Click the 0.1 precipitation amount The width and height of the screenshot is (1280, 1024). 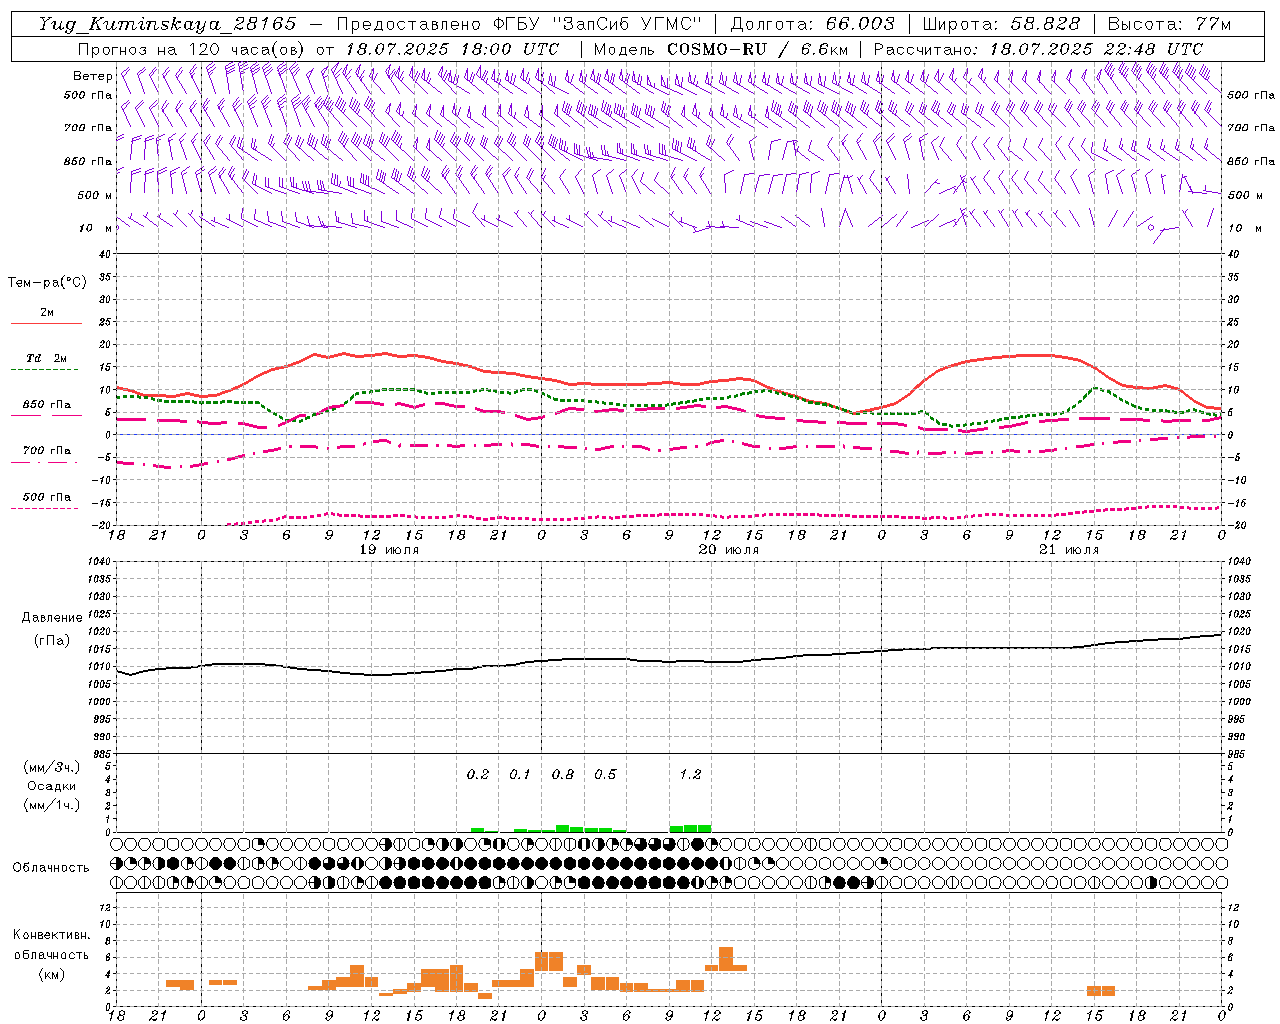[520, 775]
